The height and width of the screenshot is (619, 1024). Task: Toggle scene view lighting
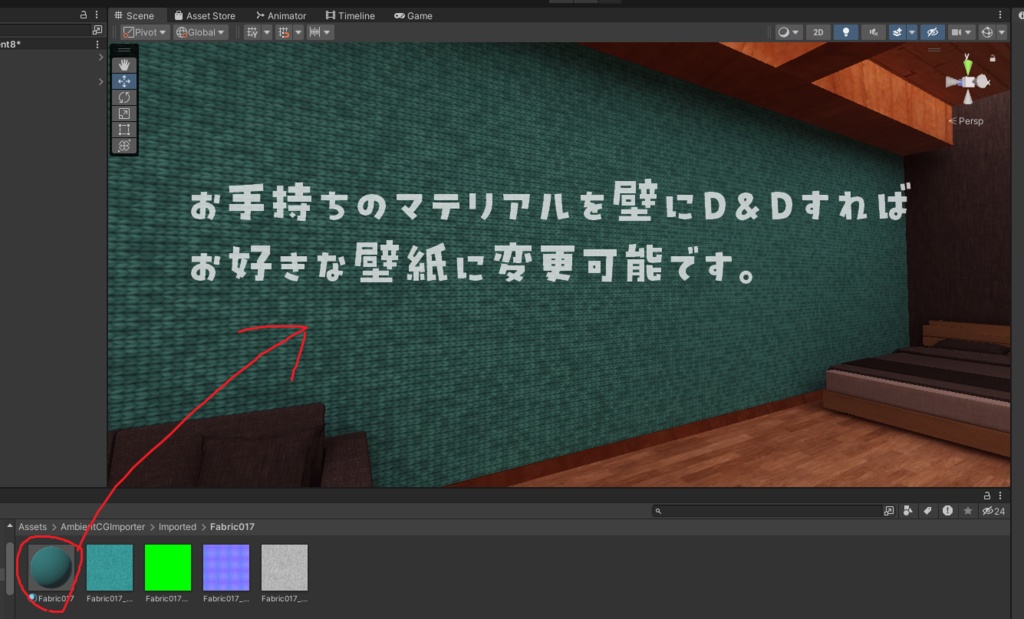coord(845,32)
